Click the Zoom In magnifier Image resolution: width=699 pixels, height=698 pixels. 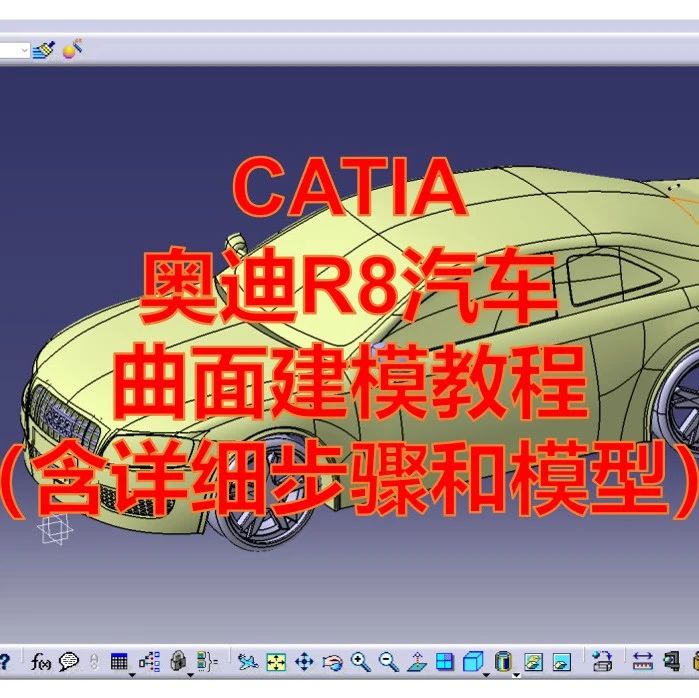pos(361,662)
